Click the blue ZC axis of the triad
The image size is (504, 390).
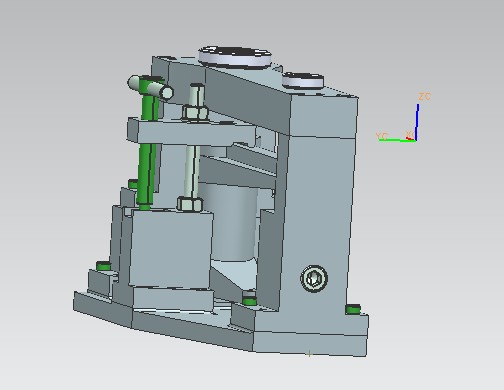coord(417,122)
